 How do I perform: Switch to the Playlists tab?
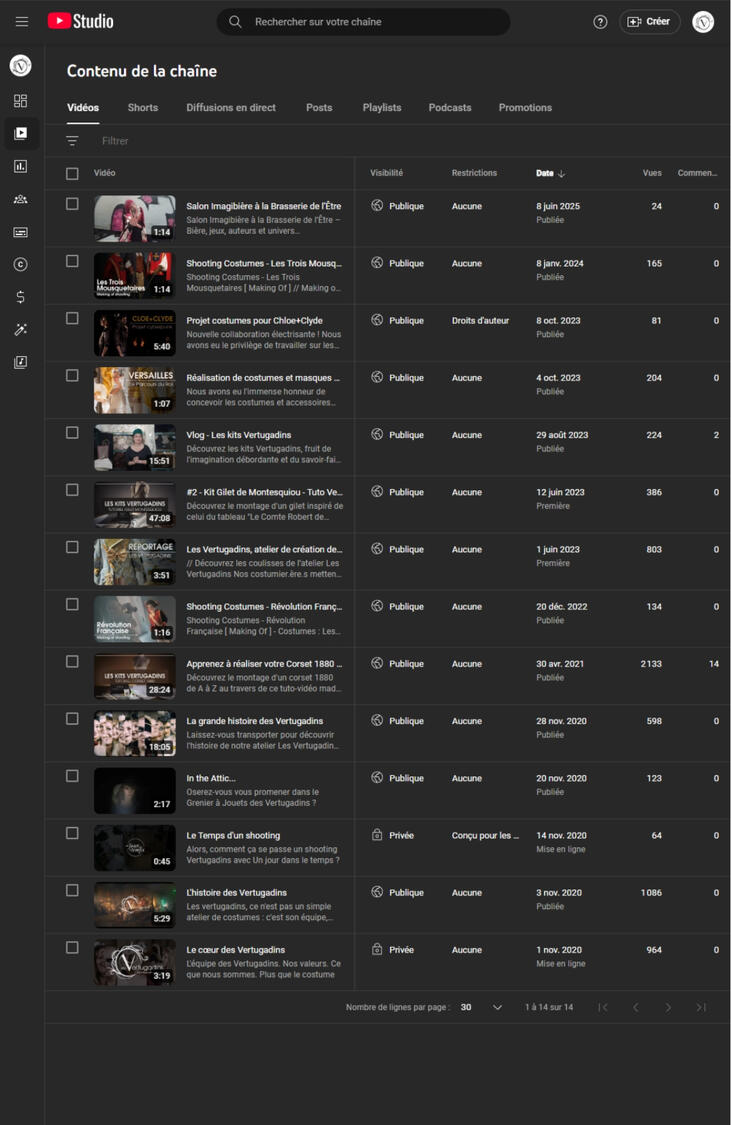click(382, 108)
